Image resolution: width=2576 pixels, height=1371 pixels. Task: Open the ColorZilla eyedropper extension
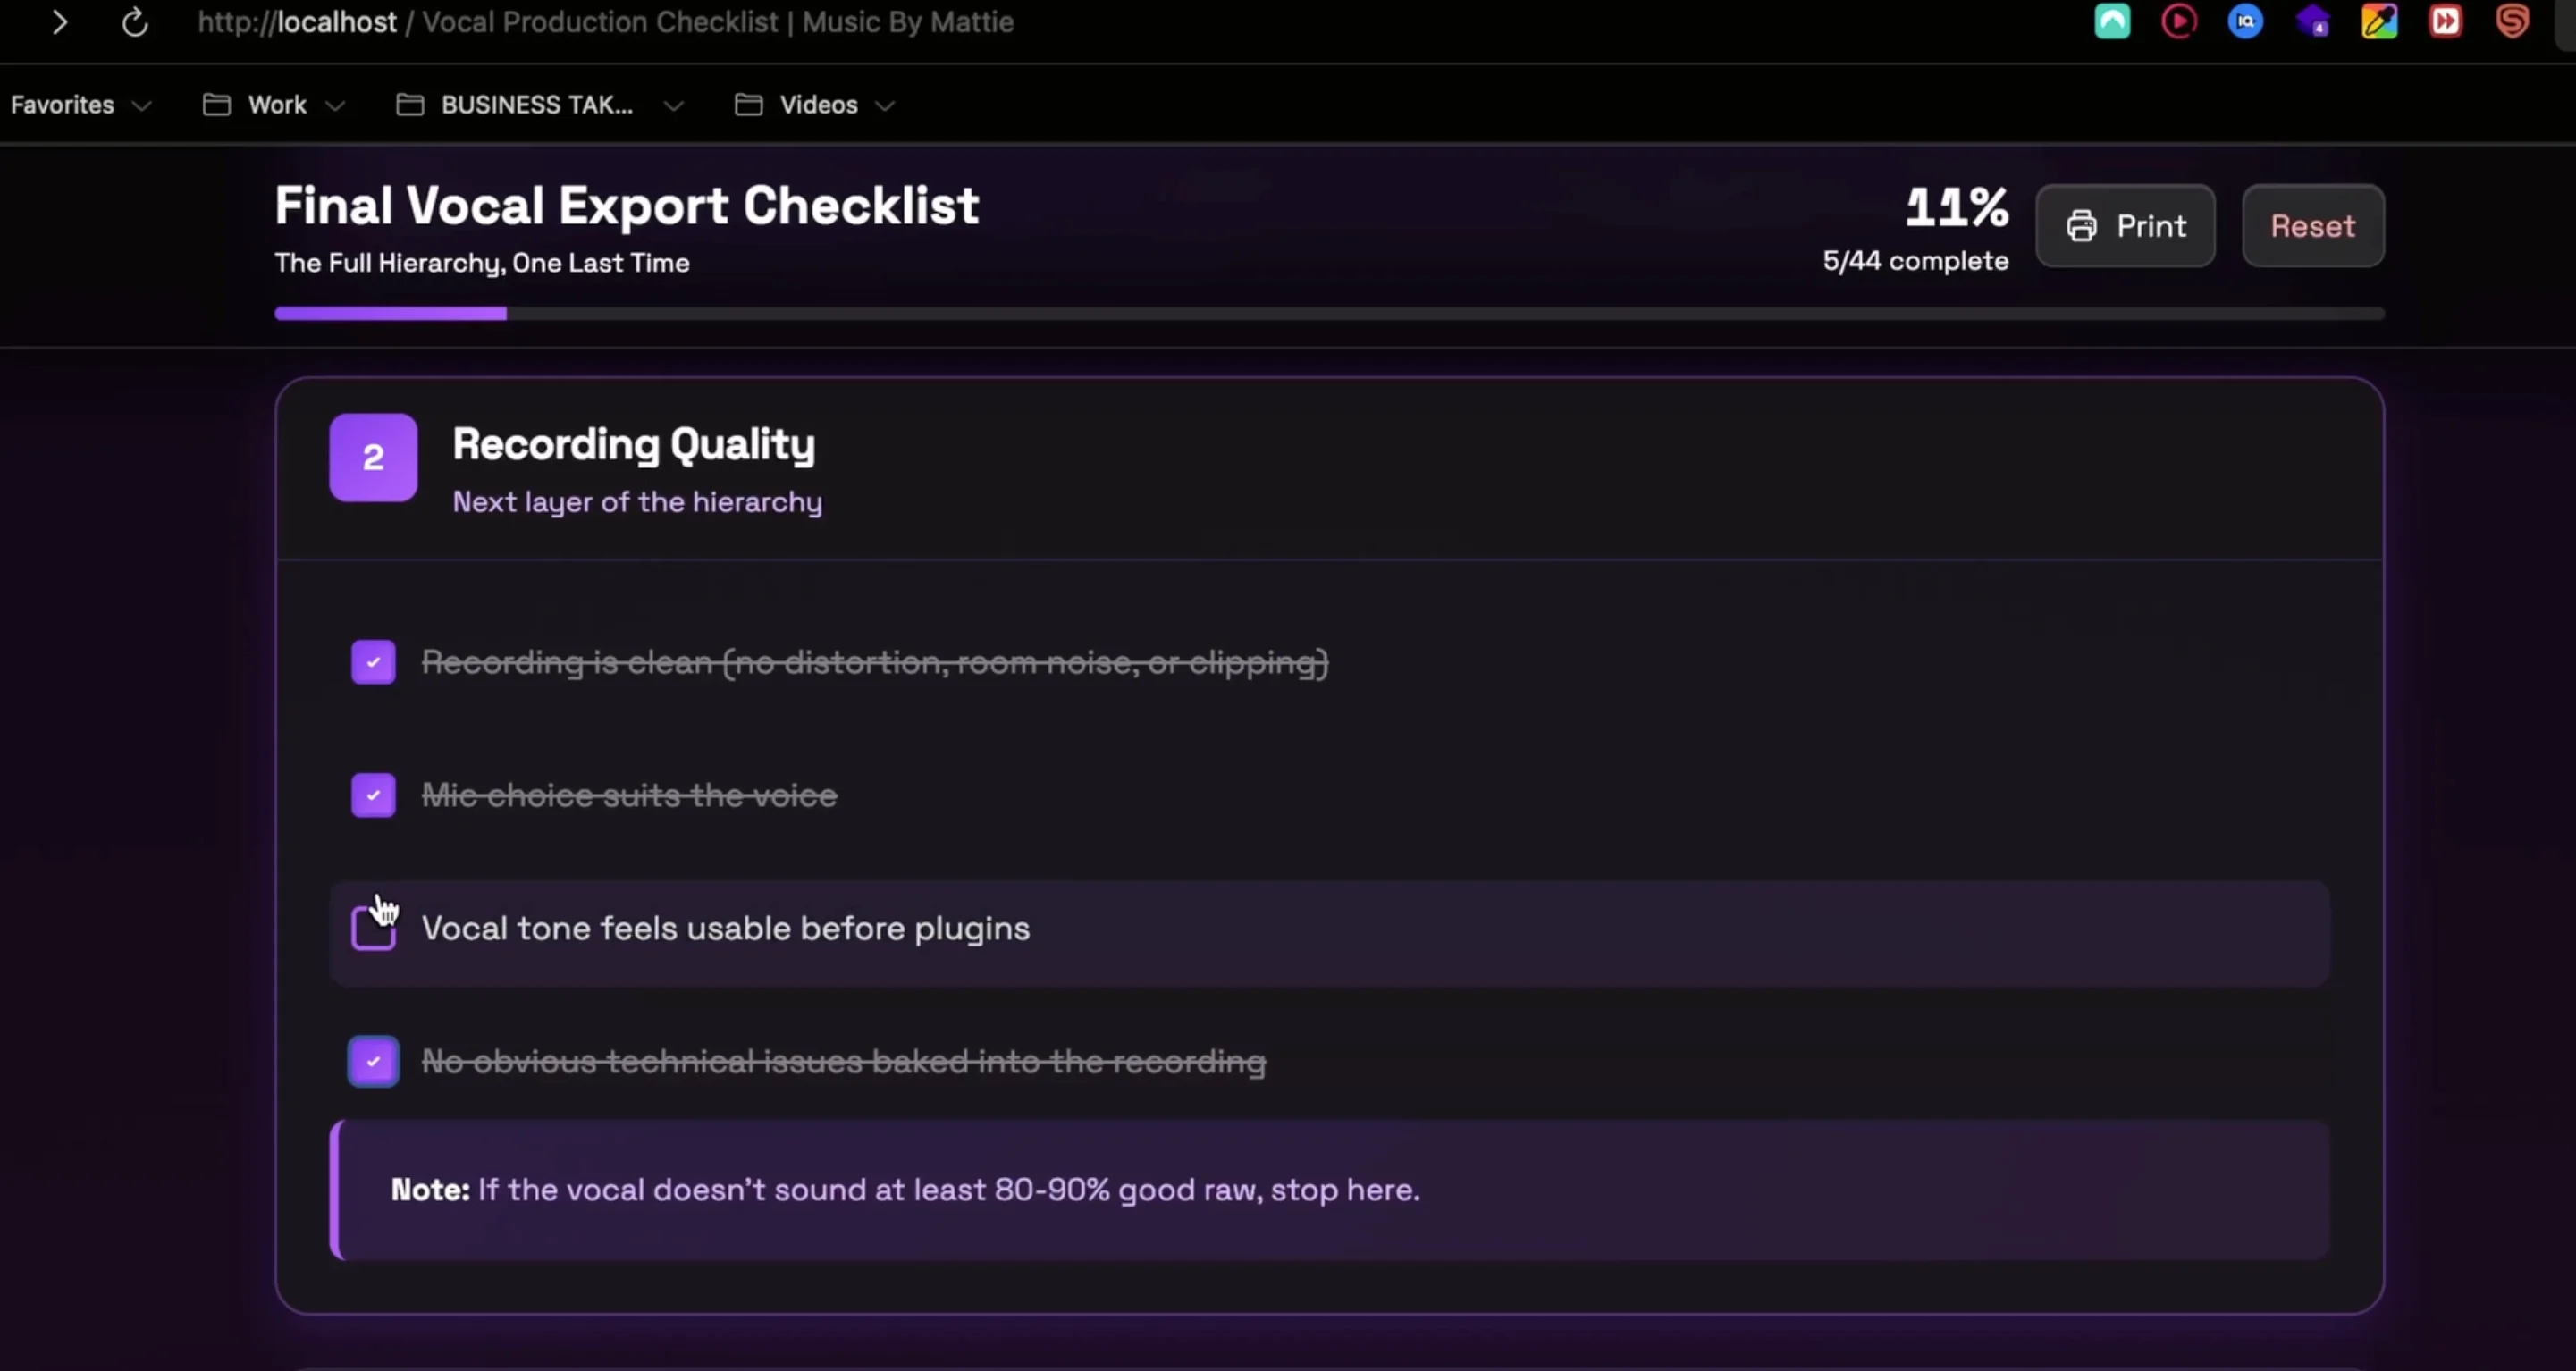[2380, 21]
